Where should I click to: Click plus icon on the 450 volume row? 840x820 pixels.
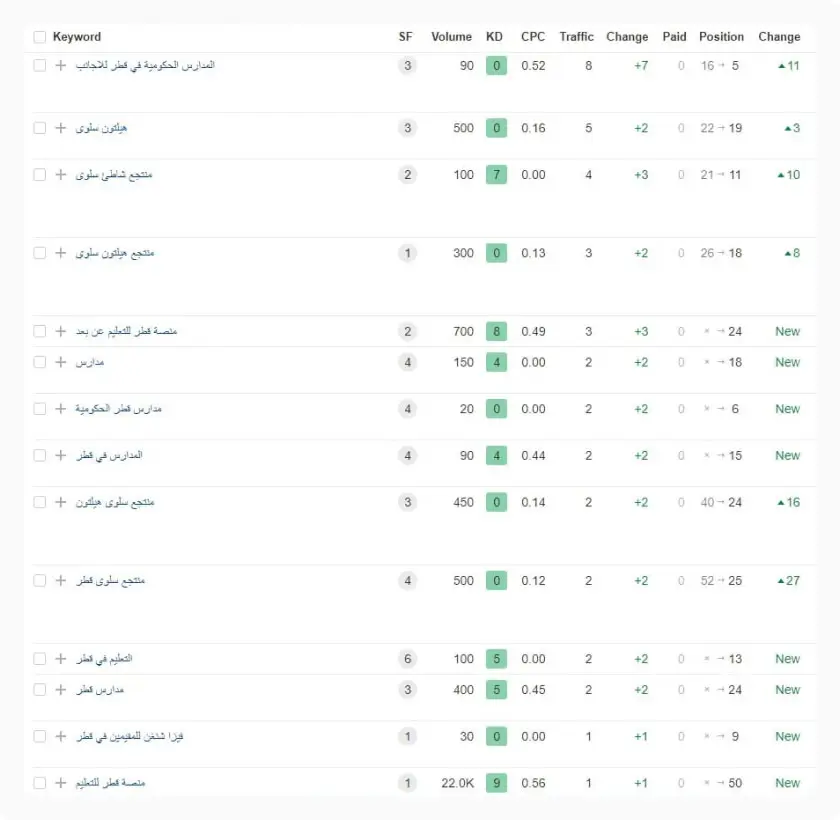[60, 502]
